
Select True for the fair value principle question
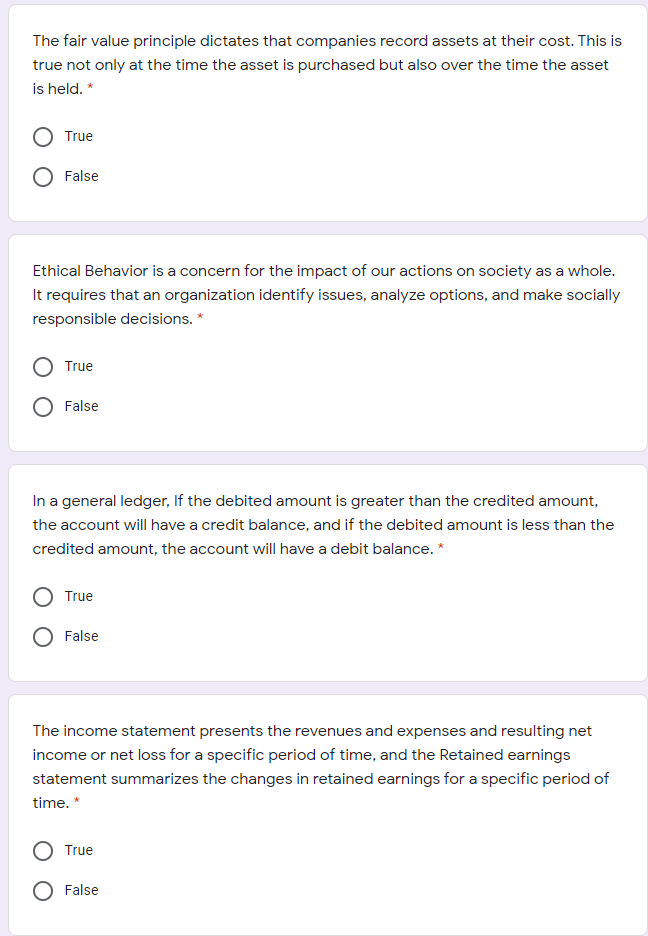pos(43,136)
